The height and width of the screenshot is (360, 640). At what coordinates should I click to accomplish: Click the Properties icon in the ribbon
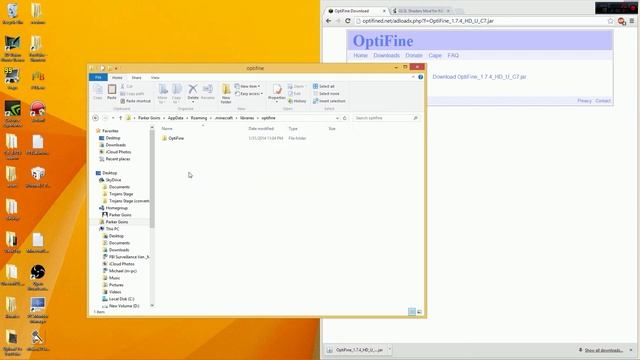[277, 89]
